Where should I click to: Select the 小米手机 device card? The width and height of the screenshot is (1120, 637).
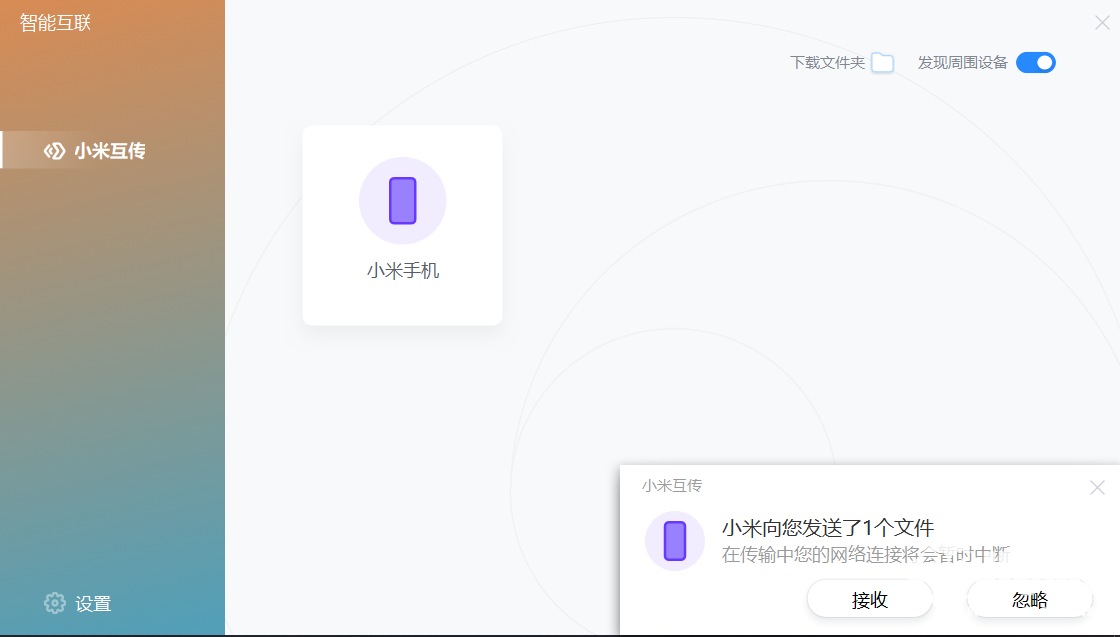point(403,225)
